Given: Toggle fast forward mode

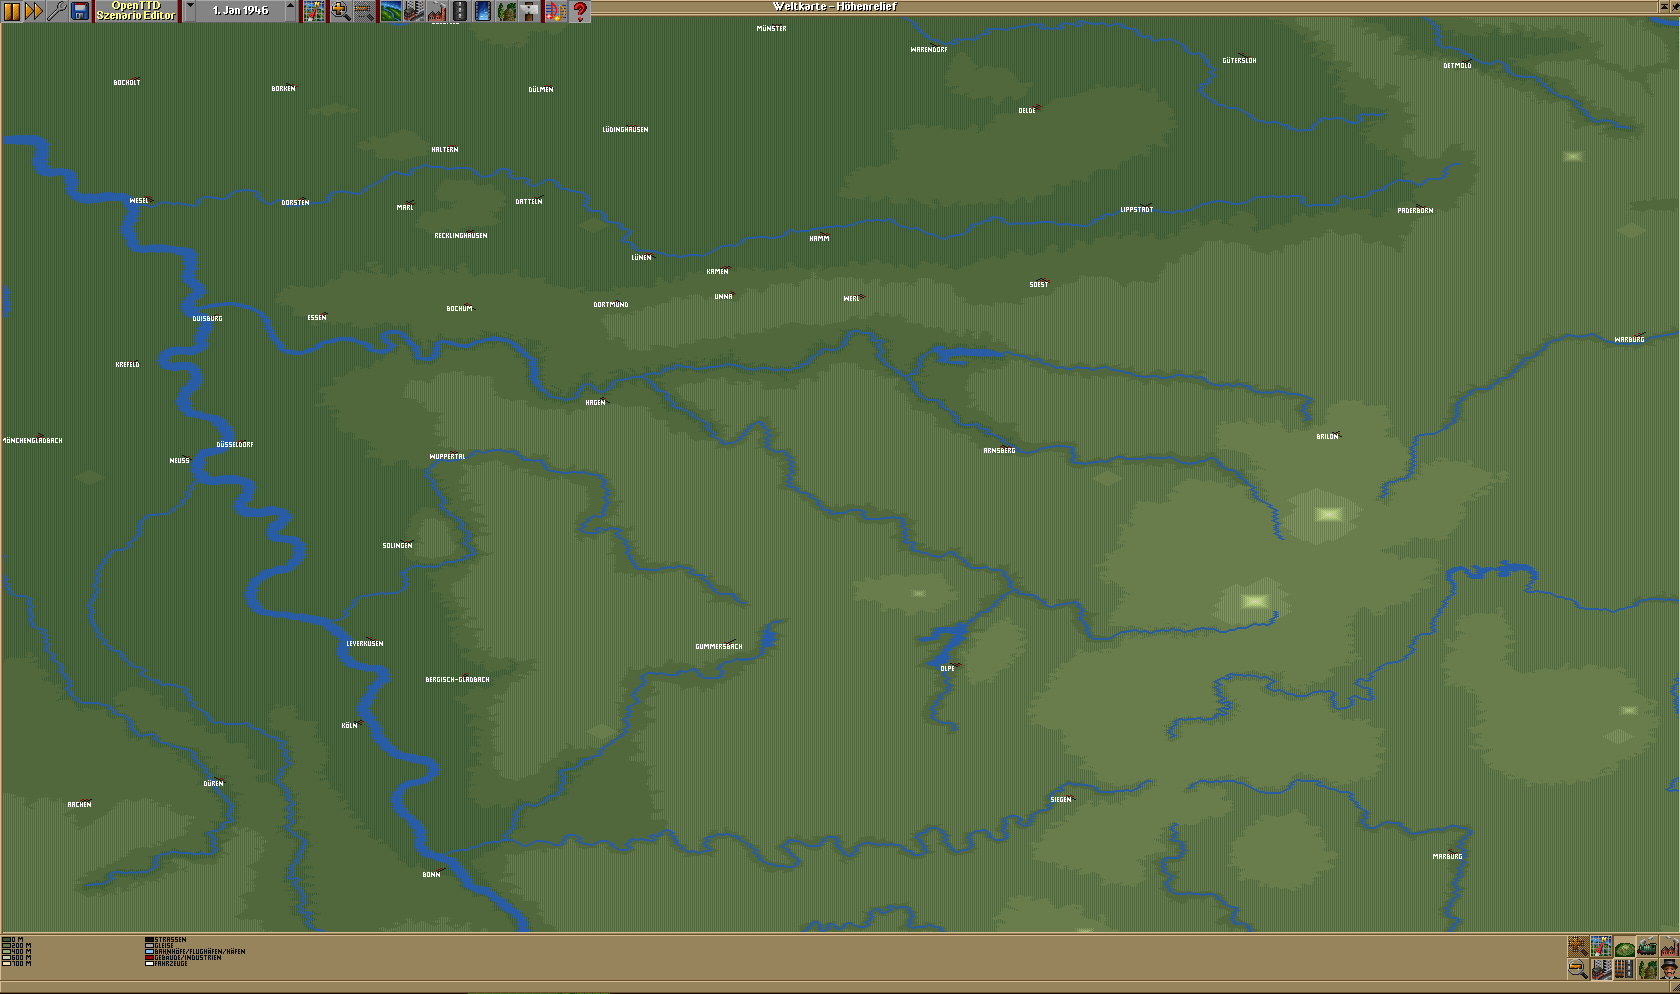Looking at the screenshot, I should pos(34,11).
